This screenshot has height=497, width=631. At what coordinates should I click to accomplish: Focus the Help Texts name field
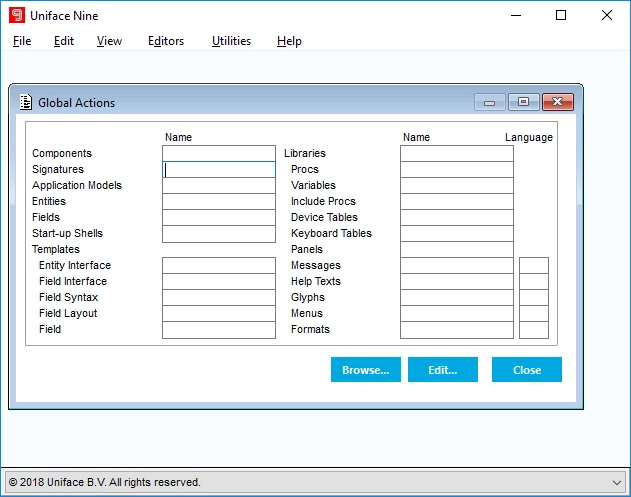point(457,282)
